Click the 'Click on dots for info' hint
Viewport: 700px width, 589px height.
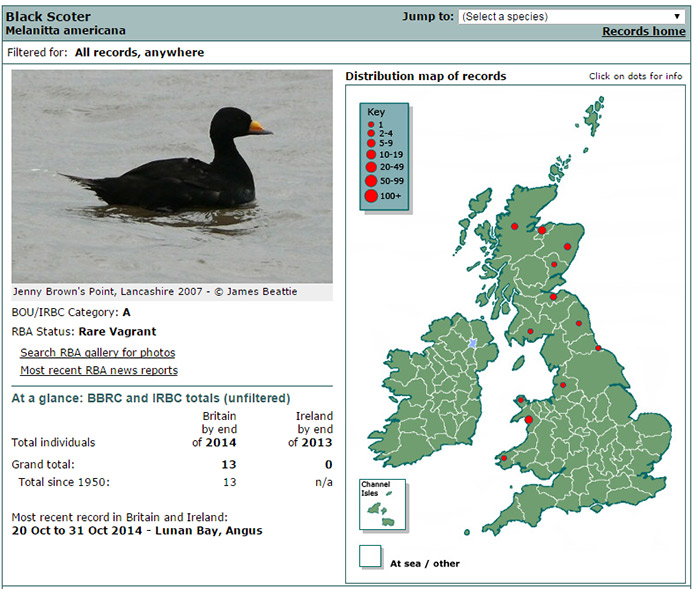click(635, 76)
